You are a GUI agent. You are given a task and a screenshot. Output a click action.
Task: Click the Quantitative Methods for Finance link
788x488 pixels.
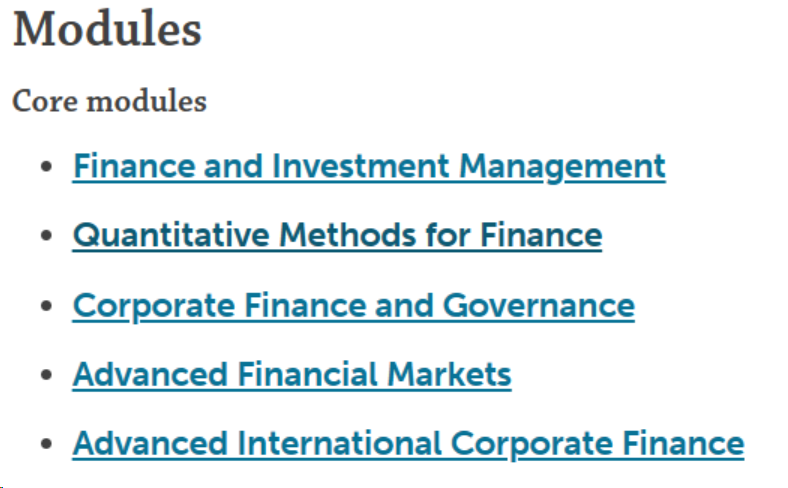(337, 235)
